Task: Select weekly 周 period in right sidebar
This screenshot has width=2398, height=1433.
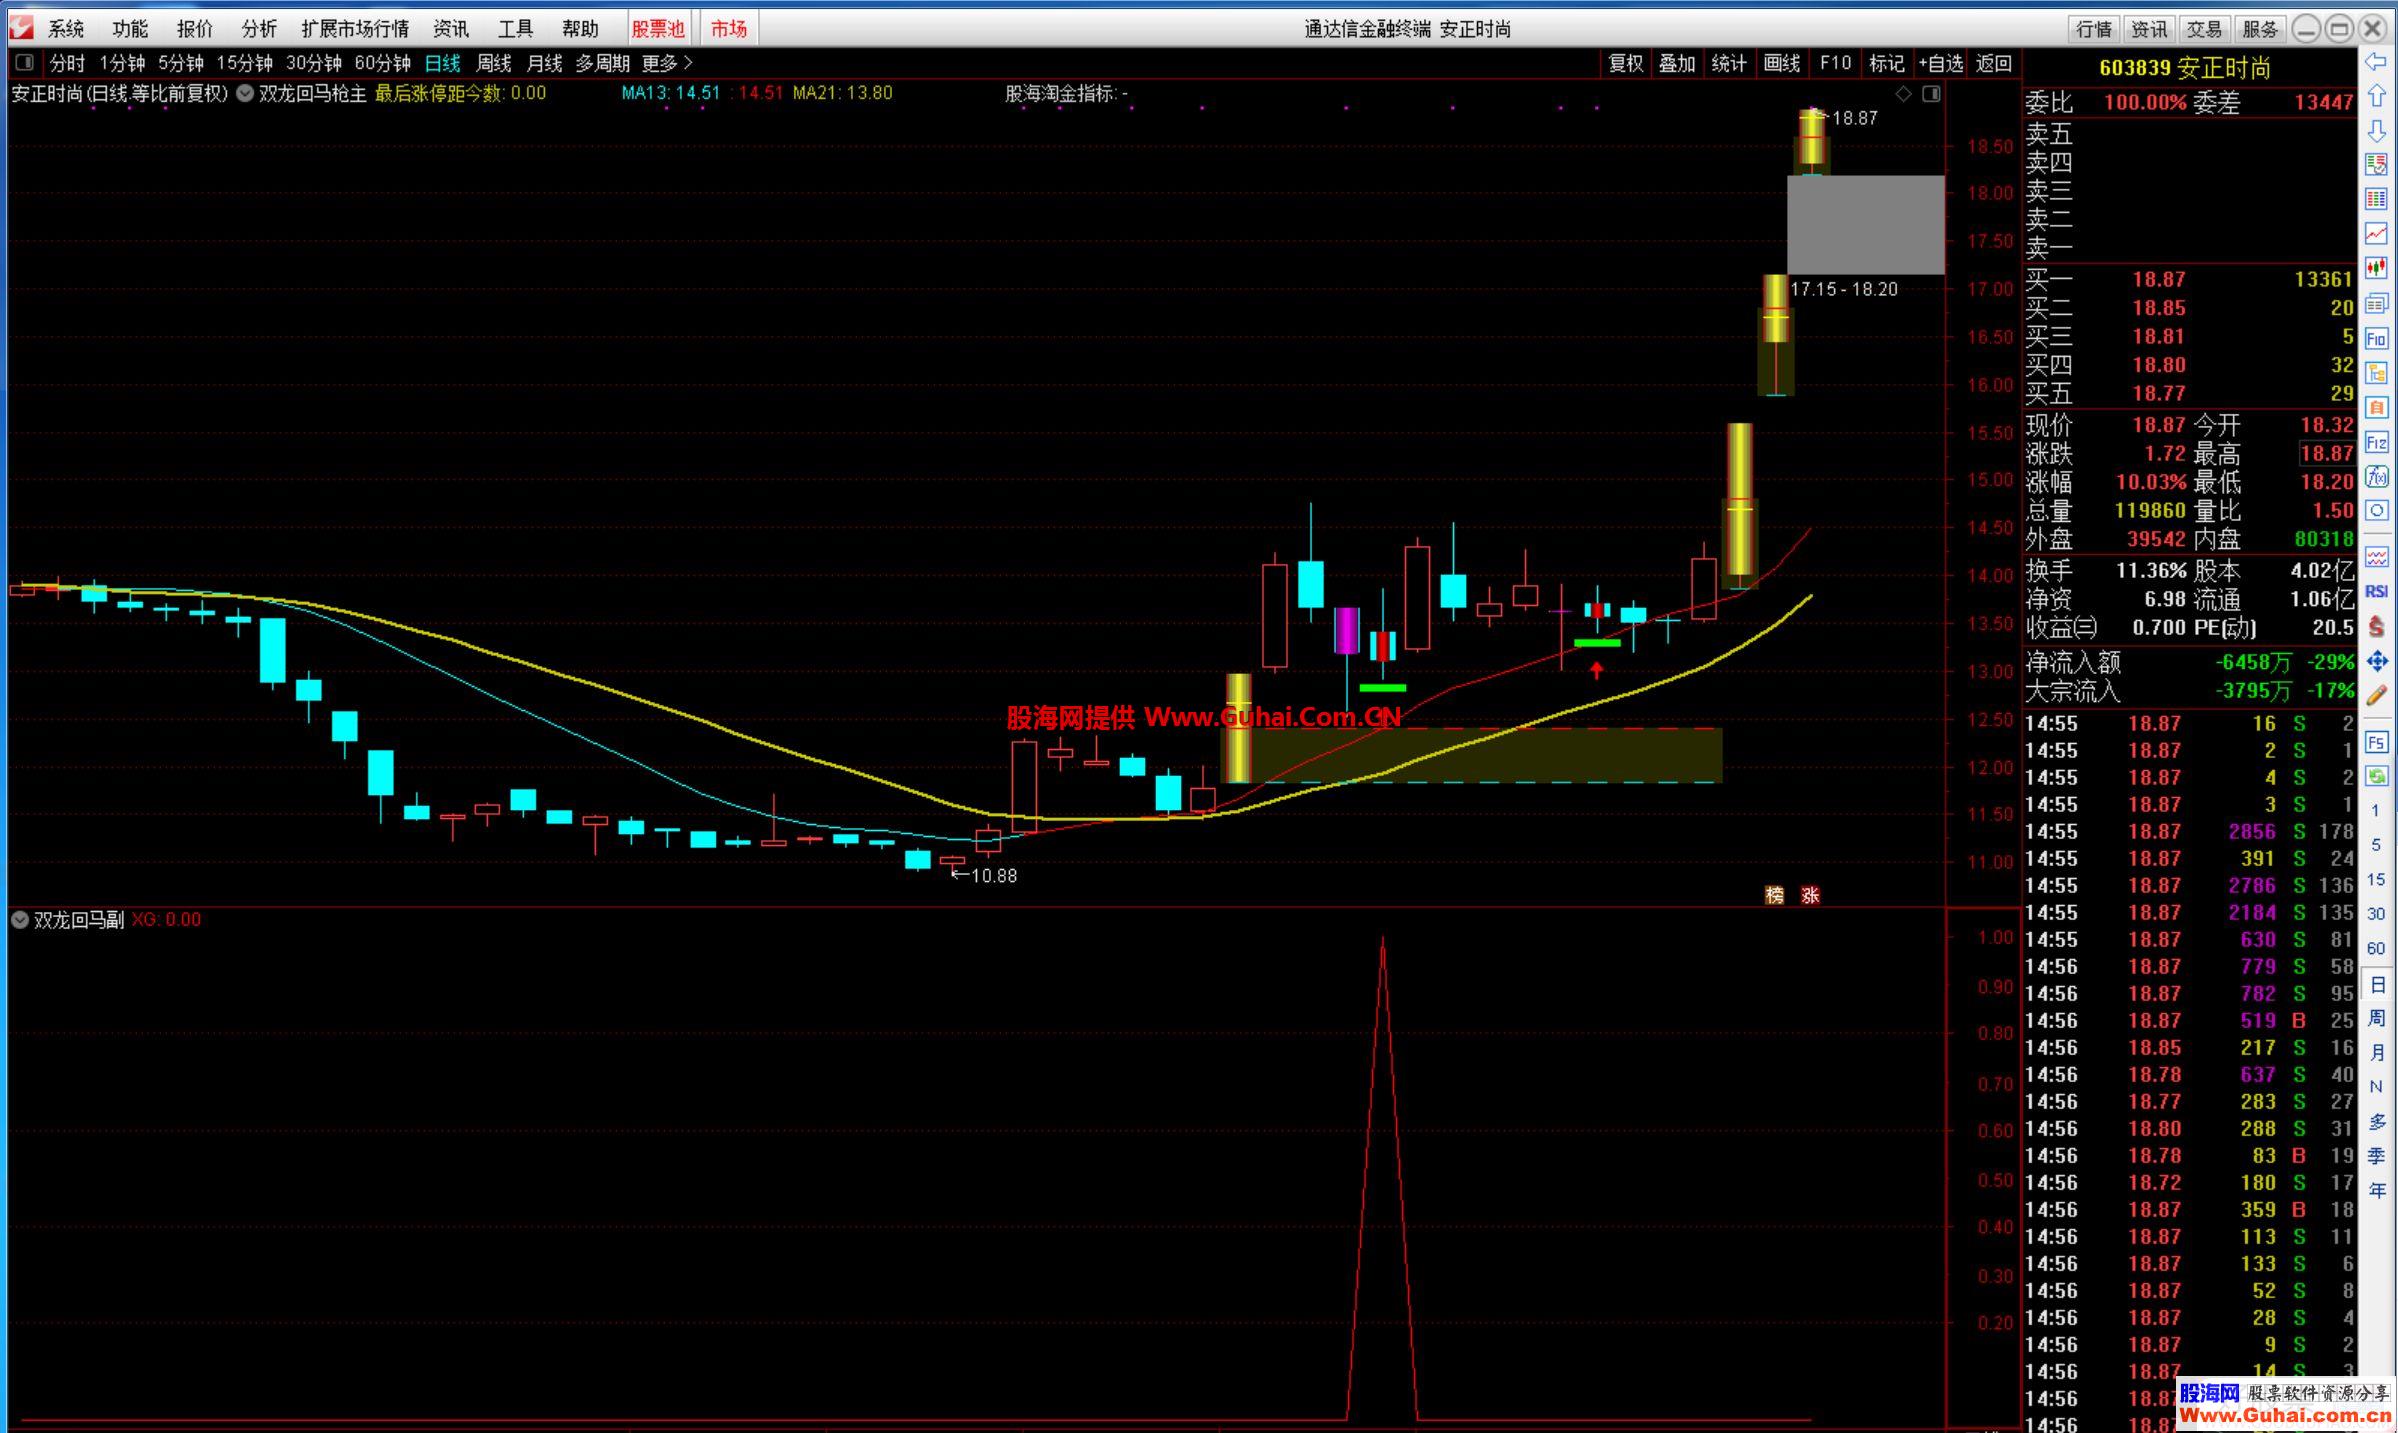Action: pyautogui.click(x=2376, y=1018)
